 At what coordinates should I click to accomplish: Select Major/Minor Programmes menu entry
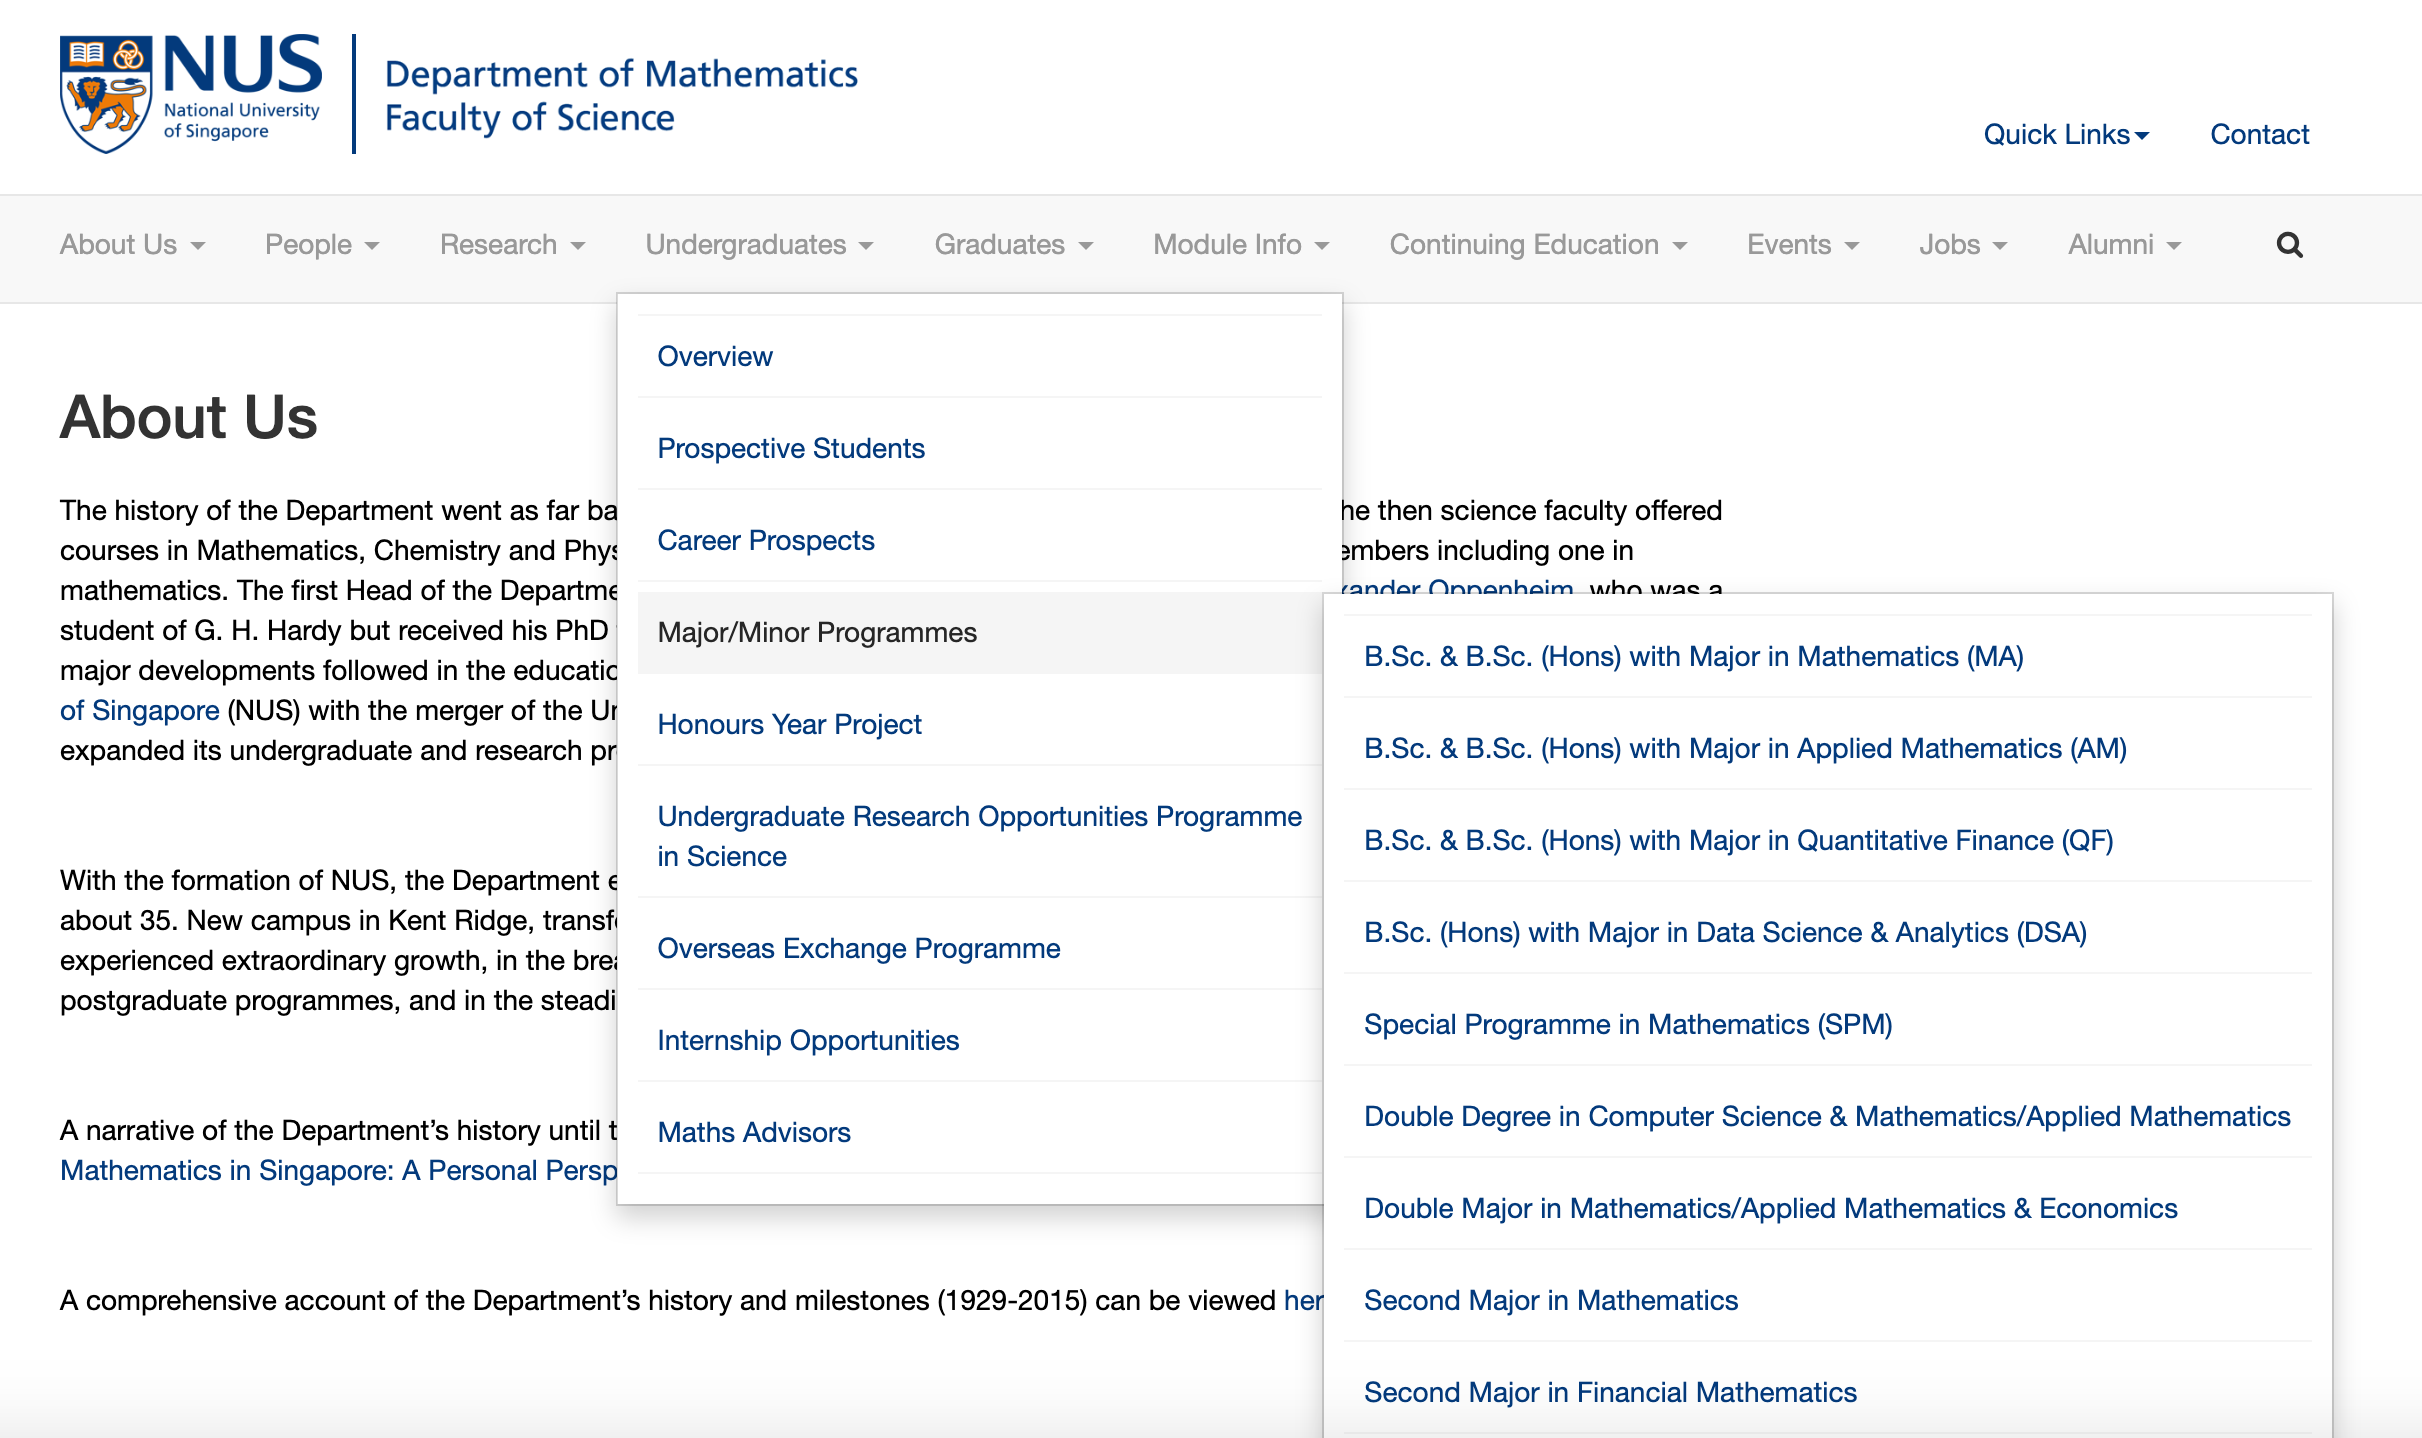point(816,632)
